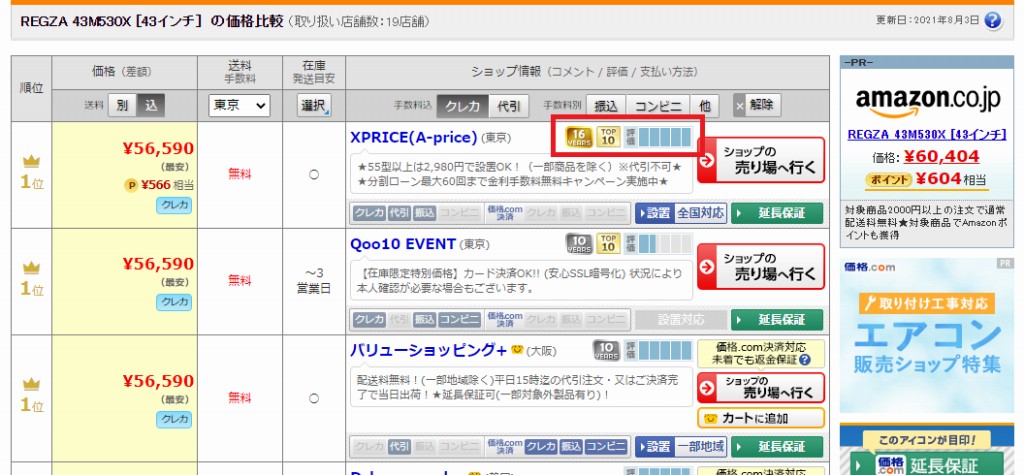The image size is (1024, 475).
Task: Click the amazon.co.jp logo in the PR box
Action: coord(927,100)
